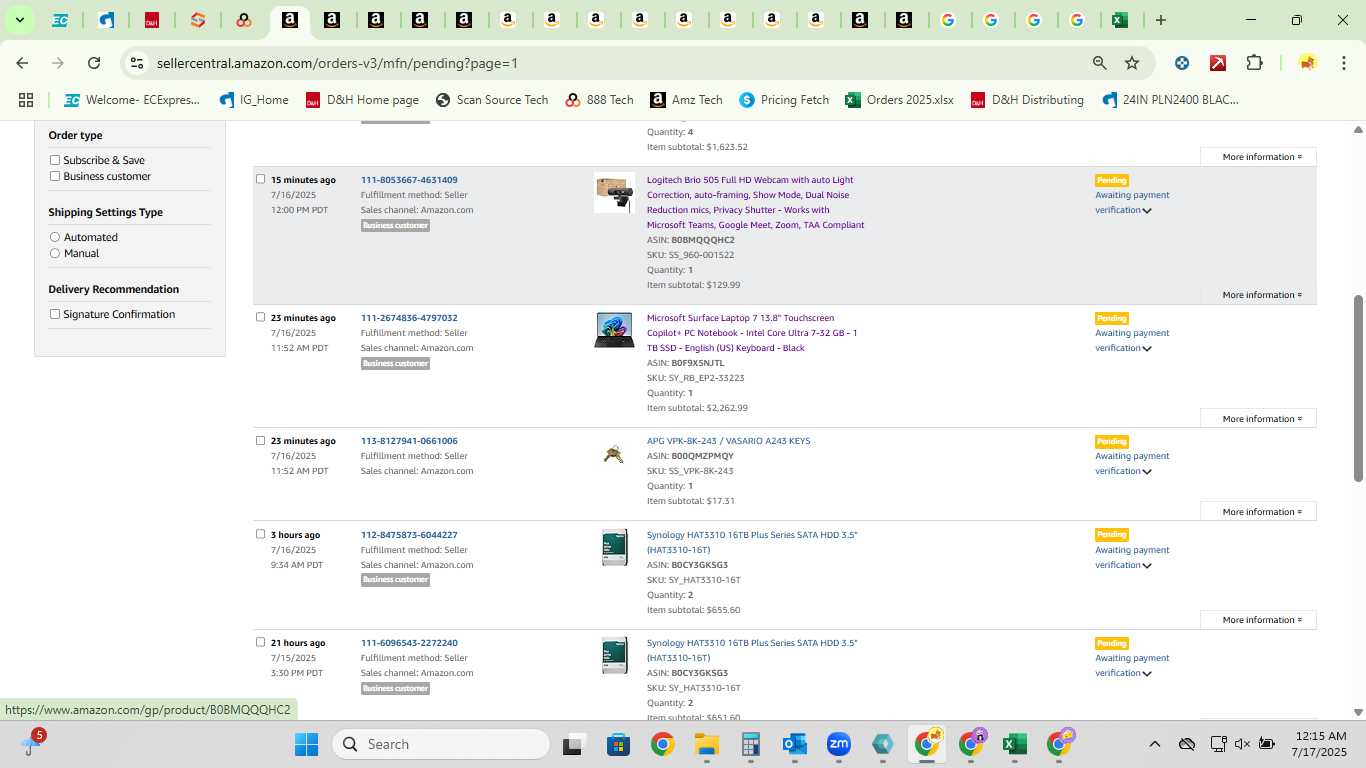
Task: Open the clock and date in tray
Action: click(x=1318, y=744)
